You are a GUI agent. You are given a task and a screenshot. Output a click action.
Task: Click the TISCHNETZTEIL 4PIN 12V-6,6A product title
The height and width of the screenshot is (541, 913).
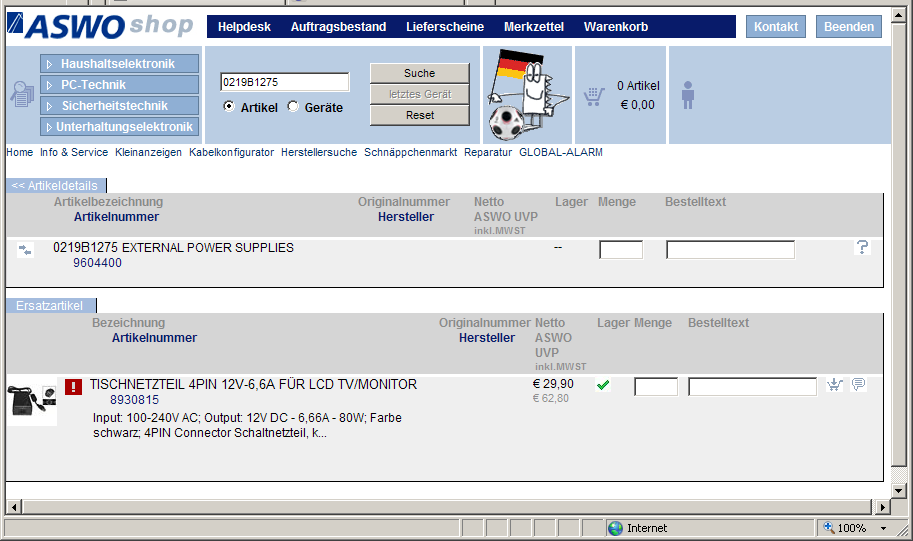coord(253,384)
